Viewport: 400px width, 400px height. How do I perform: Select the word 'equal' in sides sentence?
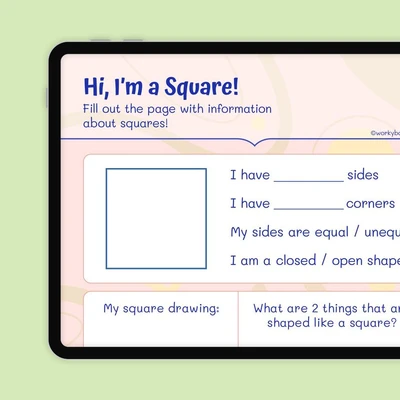pos(332,232)
